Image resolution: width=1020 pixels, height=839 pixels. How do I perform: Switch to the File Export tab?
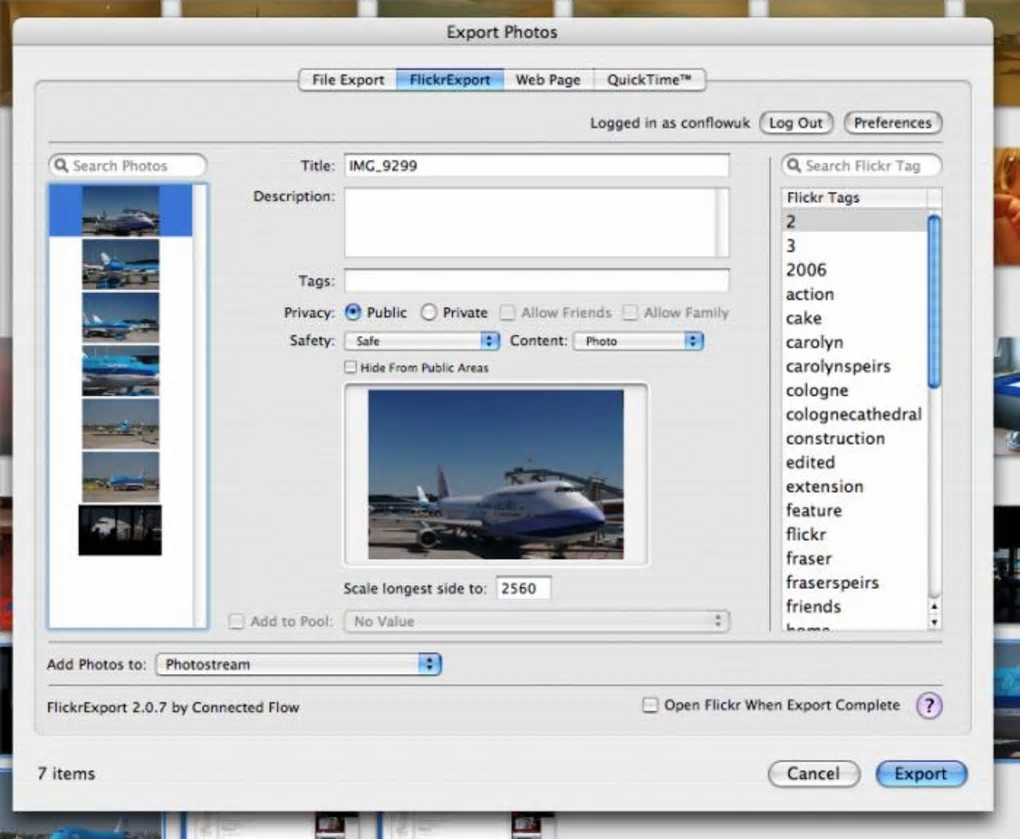click(348, 80)
